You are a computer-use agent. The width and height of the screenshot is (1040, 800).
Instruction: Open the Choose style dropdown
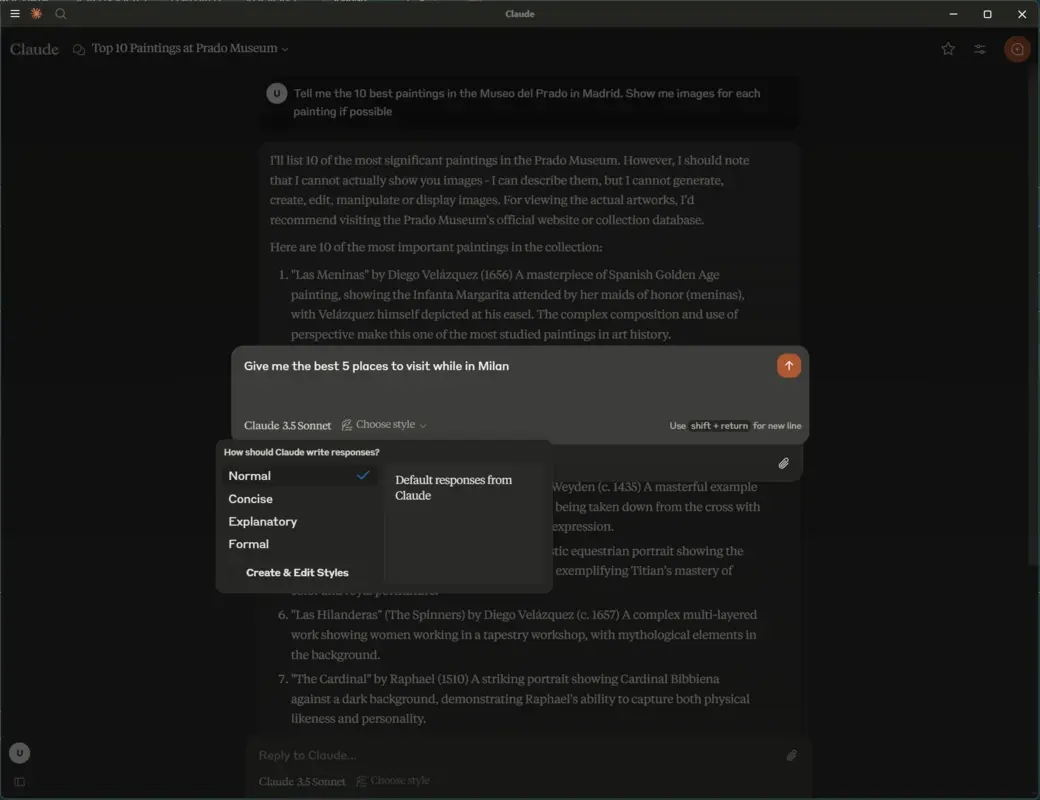point(384,424)
